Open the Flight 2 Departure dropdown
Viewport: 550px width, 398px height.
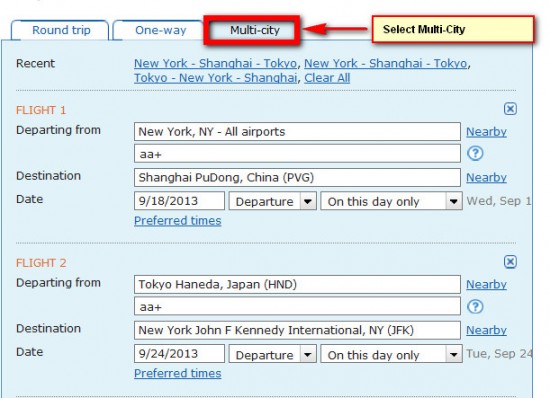(273, 354)
